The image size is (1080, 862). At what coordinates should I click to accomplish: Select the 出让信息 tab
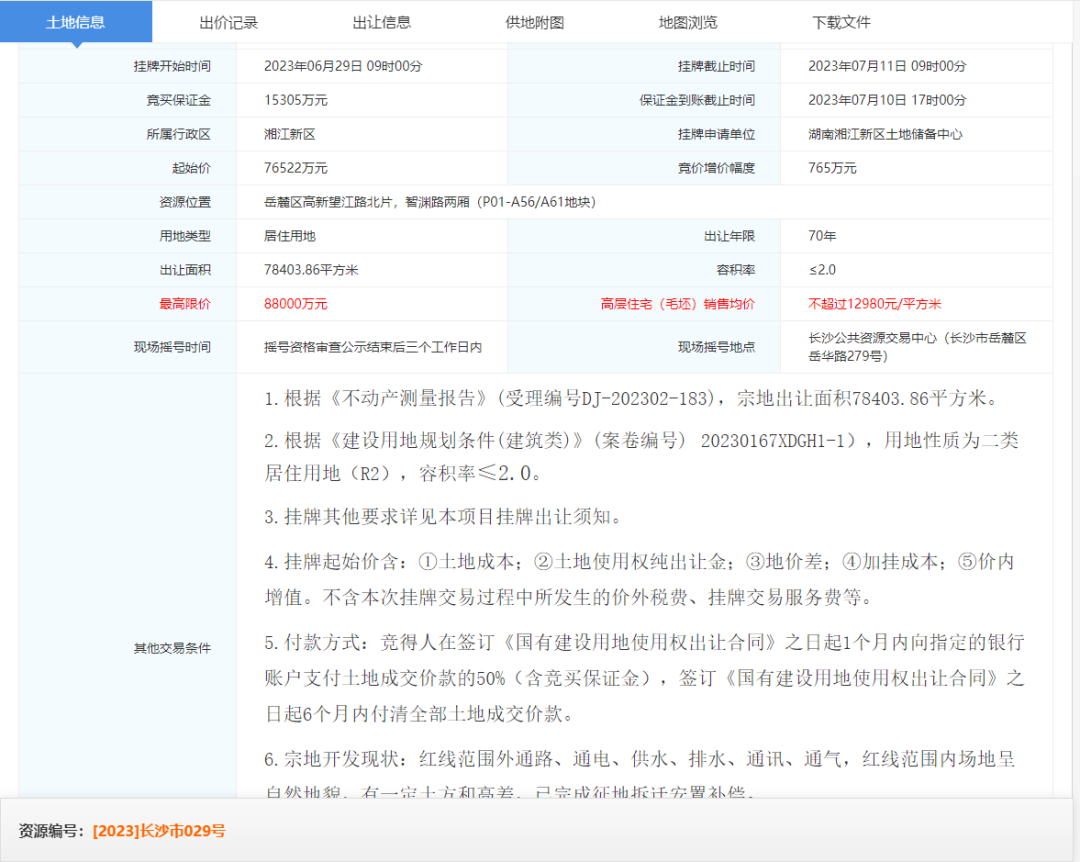381,22
